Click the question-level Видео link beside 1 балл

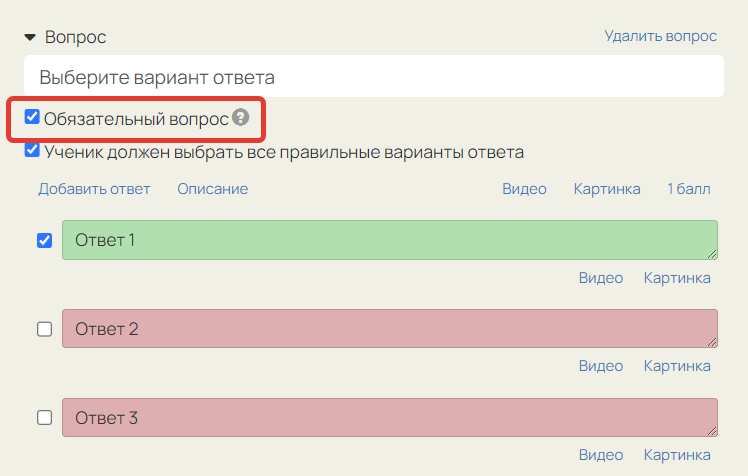524,189
